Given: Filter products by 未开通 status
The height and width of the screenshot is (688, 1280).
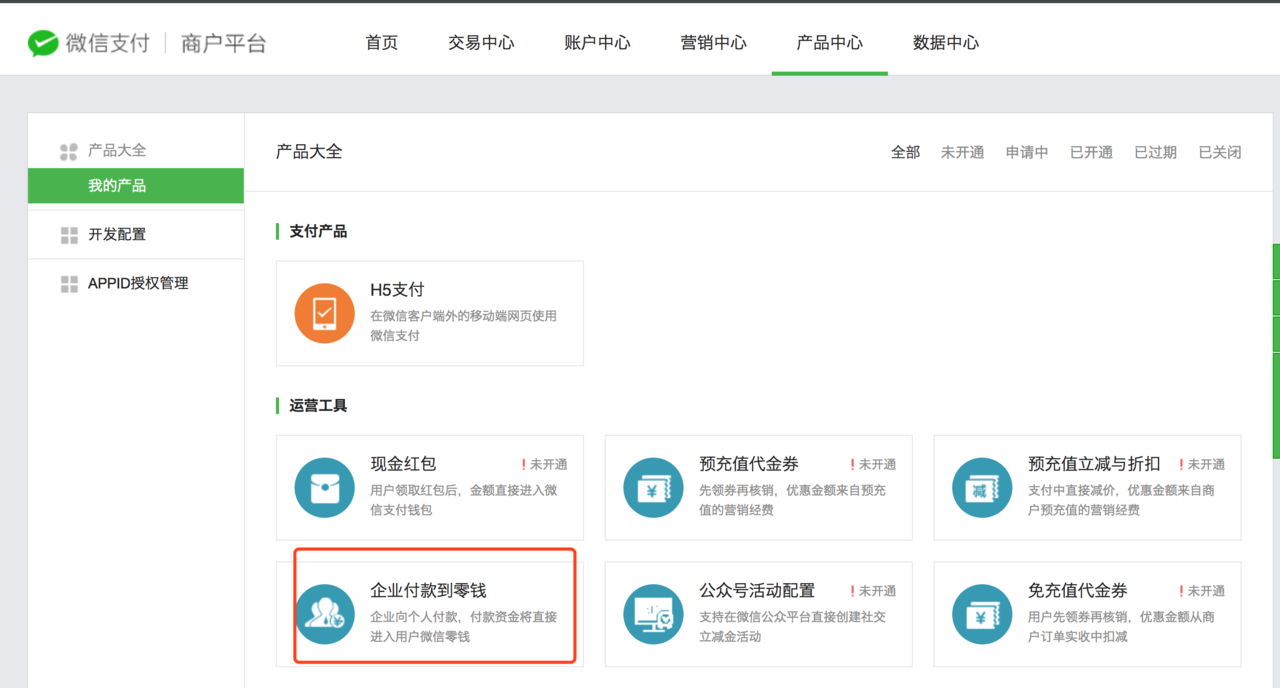Looking at the screenshot, I should click(x=962, y=152).
